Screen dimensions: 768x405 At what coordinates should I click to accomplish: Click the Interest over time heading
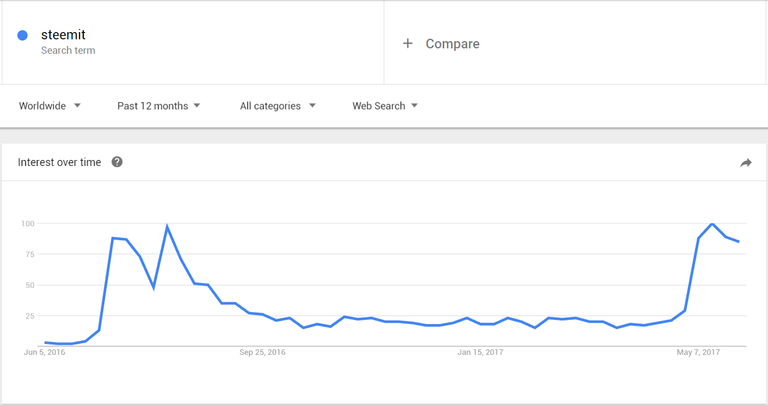[59, 162]
